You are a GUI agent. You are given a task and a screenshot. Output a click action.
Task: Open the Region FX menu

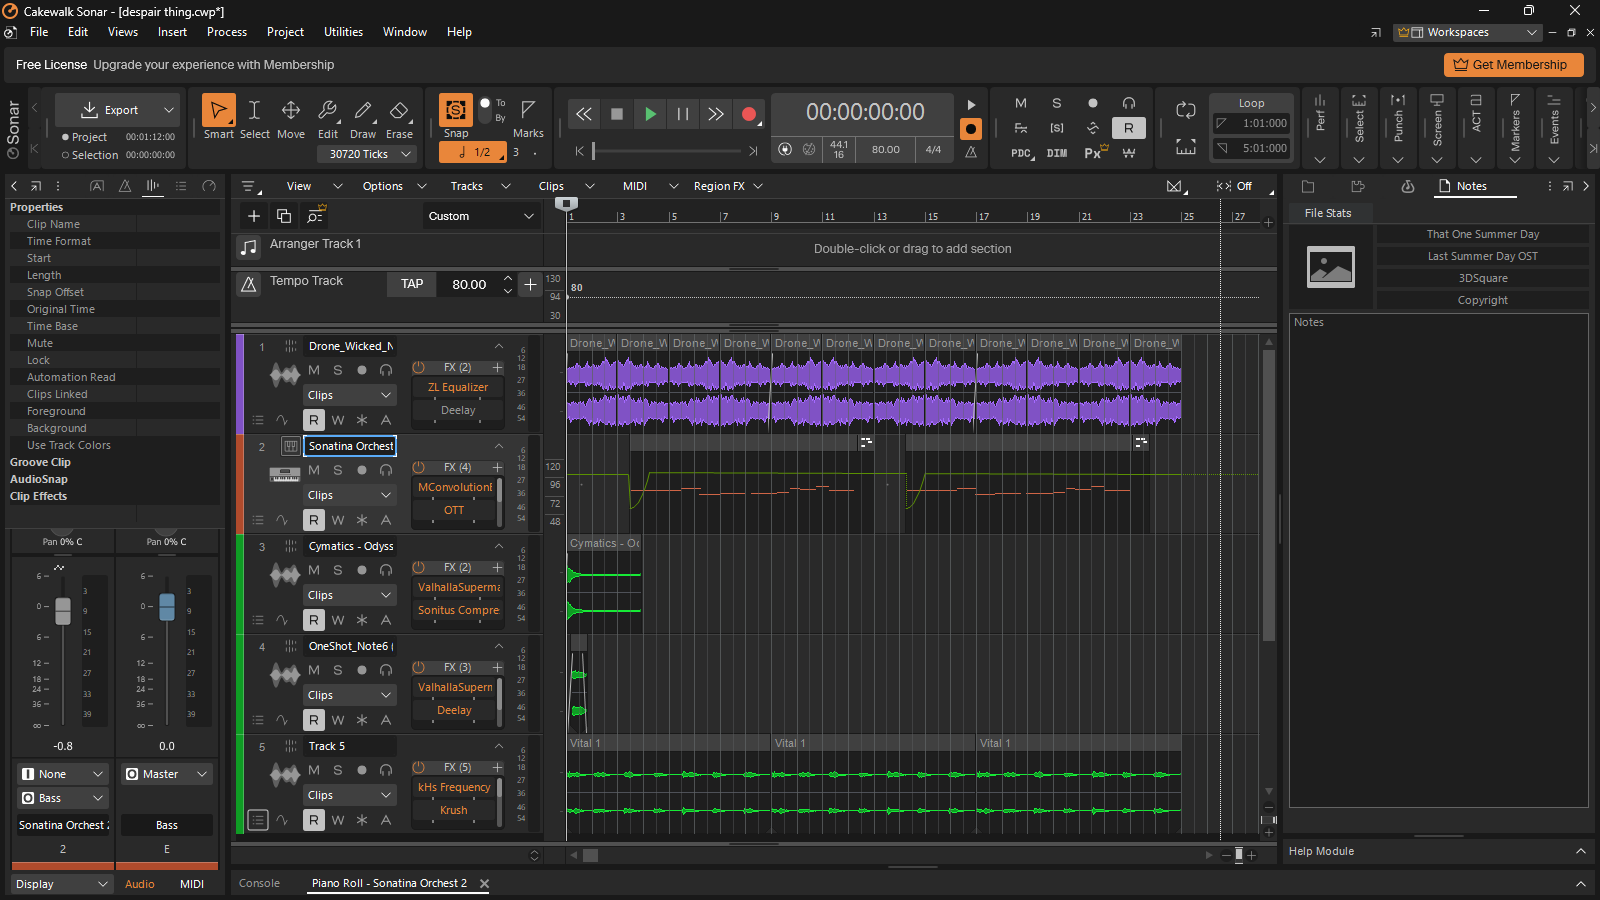(x=728, y=186)
